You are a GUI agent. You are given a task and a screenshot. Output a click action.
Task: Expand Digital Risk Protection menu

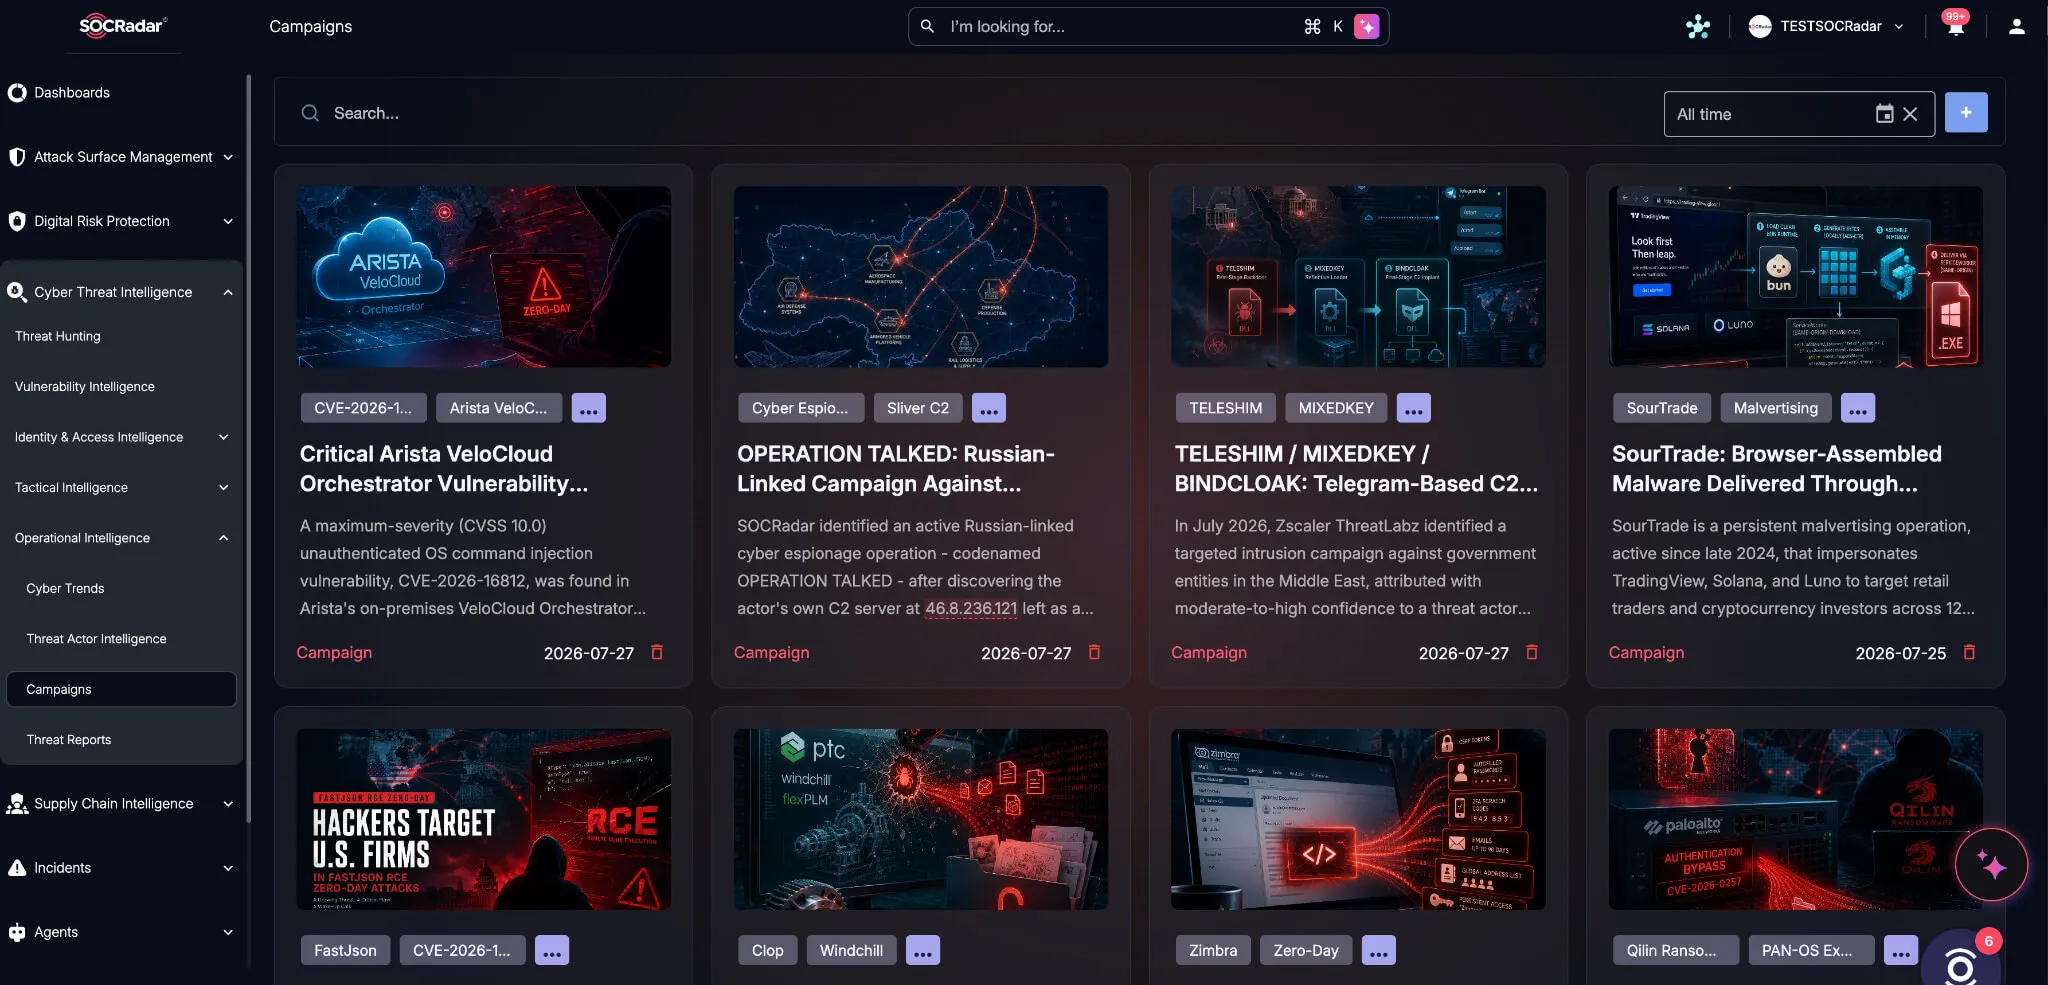pyautogui.click(x=228, y=221)
